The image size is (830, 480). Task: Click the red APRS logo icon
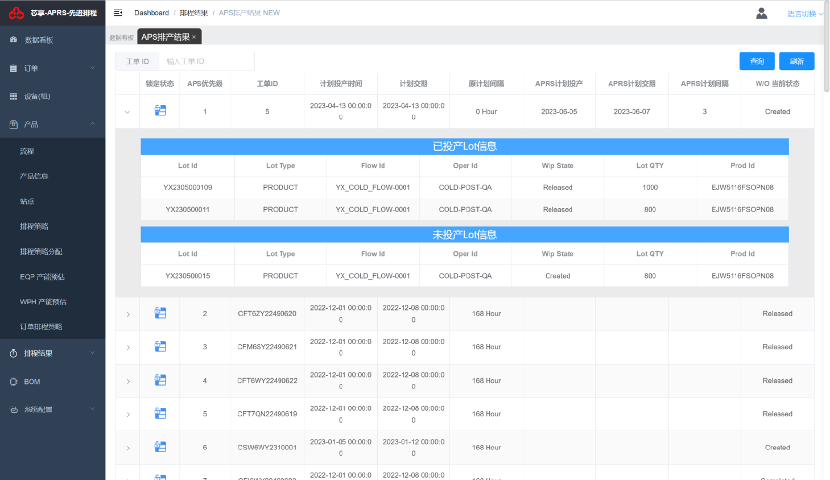click(16, 13)
